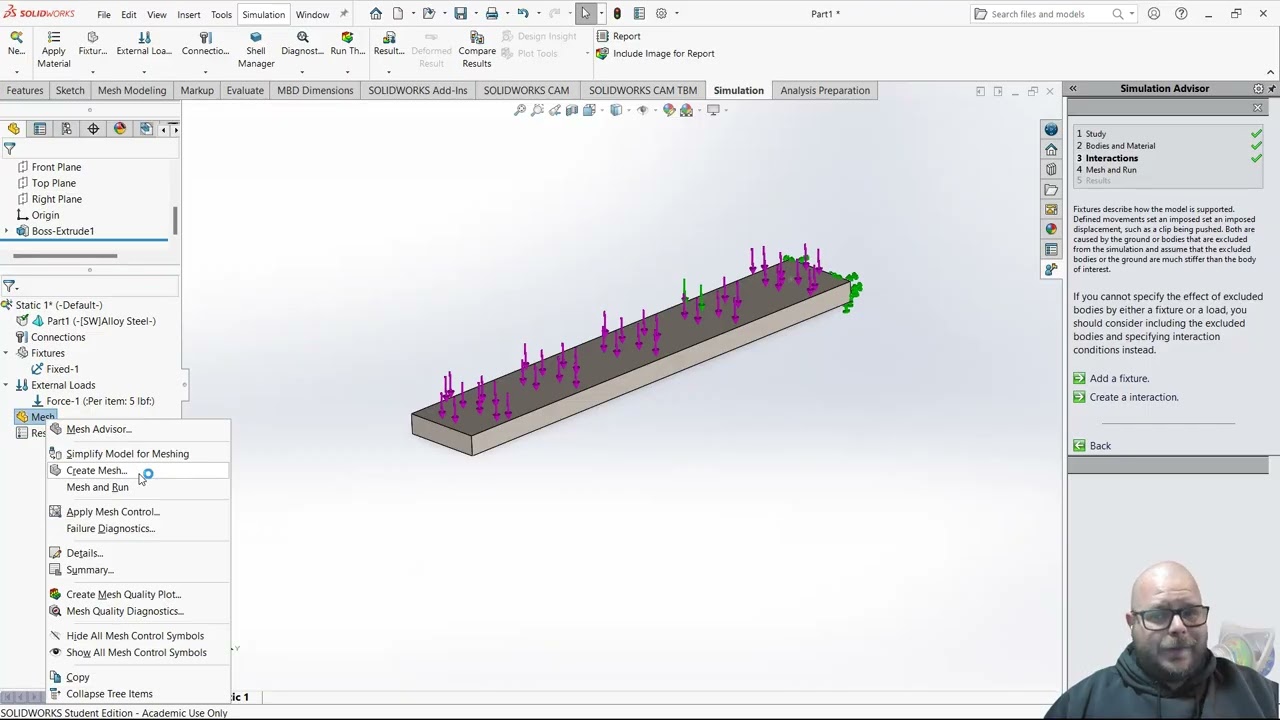Open the FeatureManager design tree tab icon

(13, 129)
